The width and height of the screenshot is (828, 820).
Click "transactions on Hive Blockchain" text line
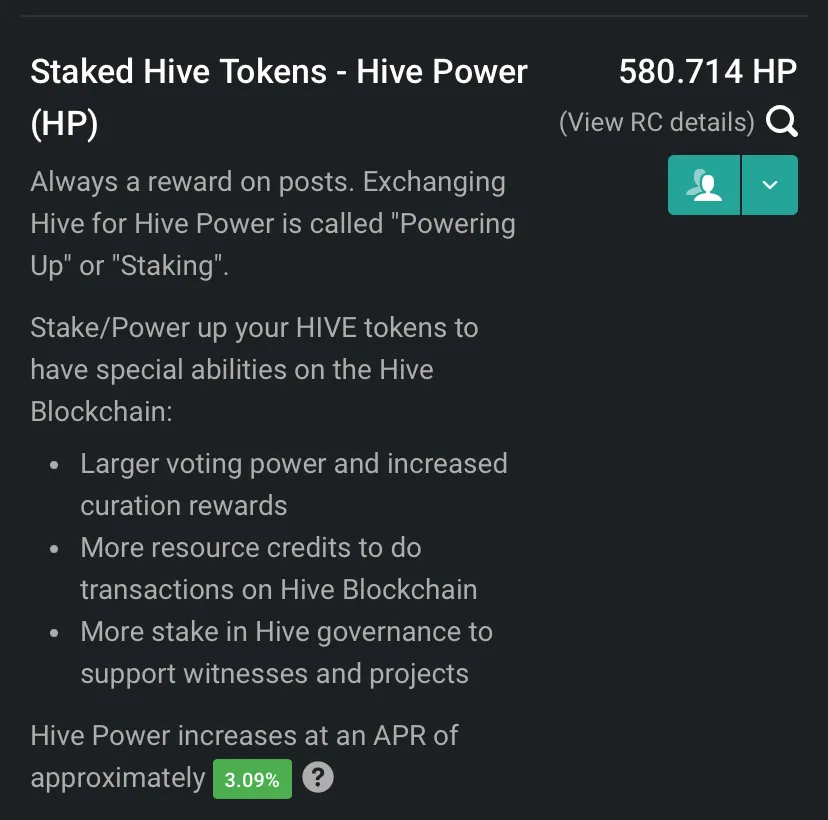(278, 590)
